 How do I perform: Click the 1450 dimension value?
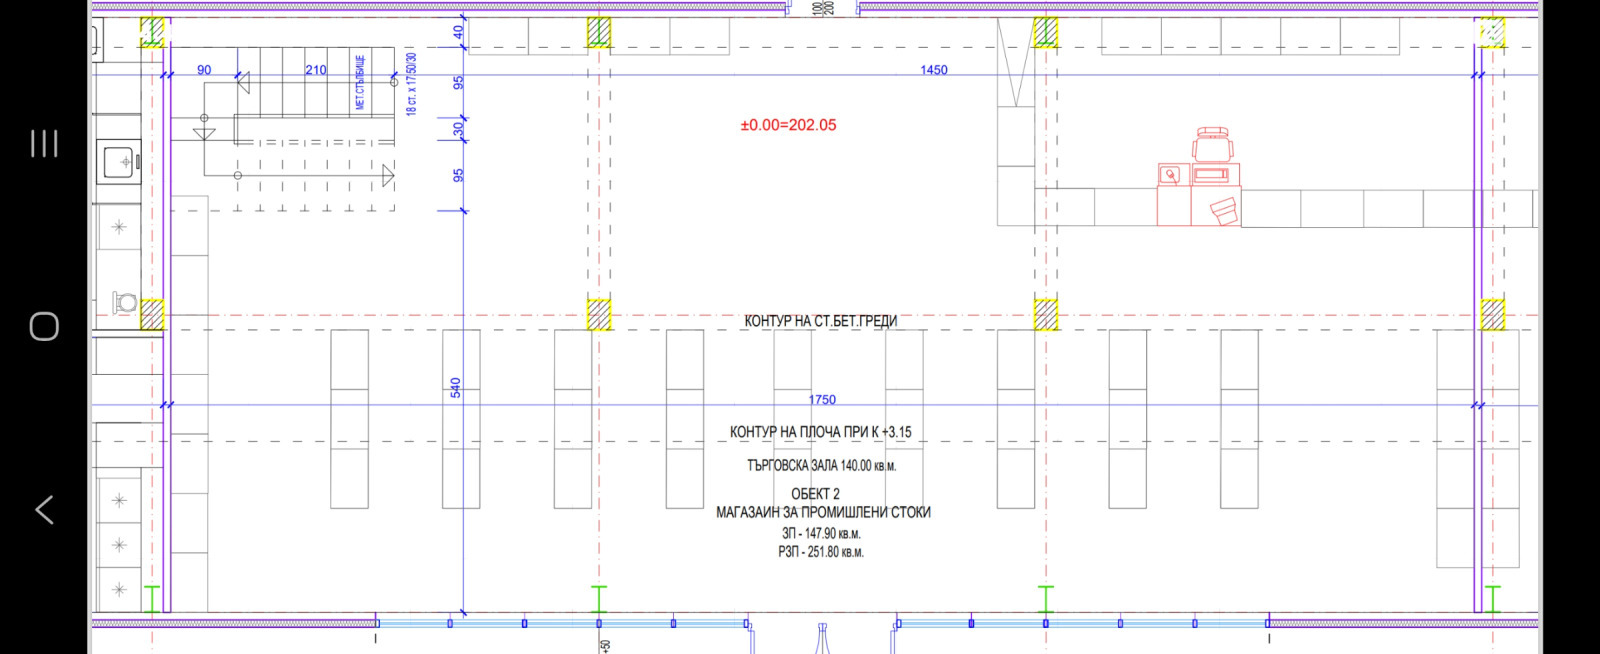tap(933, 69)
